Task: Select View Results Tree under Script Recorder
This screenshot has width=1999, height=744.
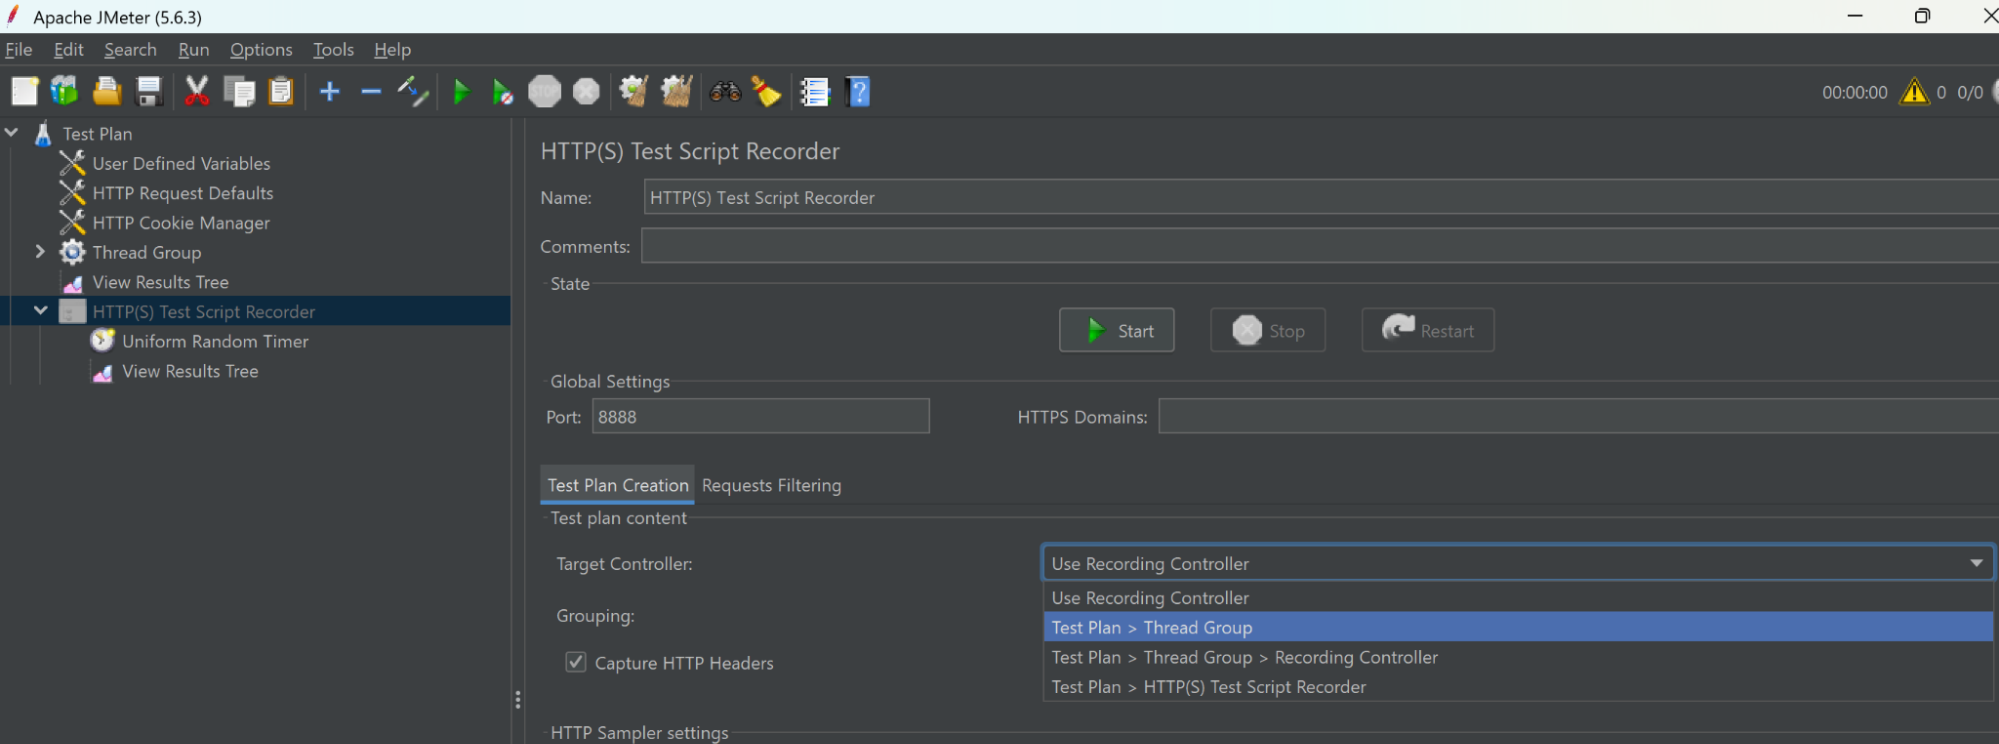Action: [x=190, y=371]
